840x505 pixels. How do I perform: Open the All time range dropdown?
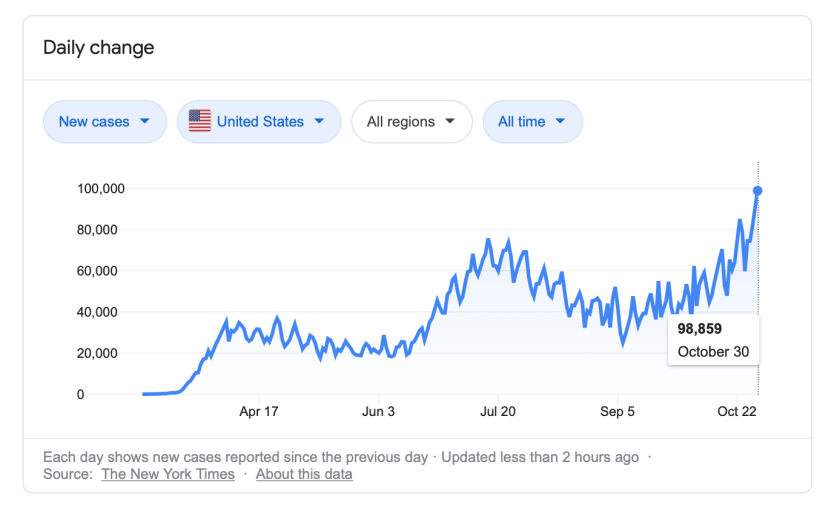click(532, 122)
